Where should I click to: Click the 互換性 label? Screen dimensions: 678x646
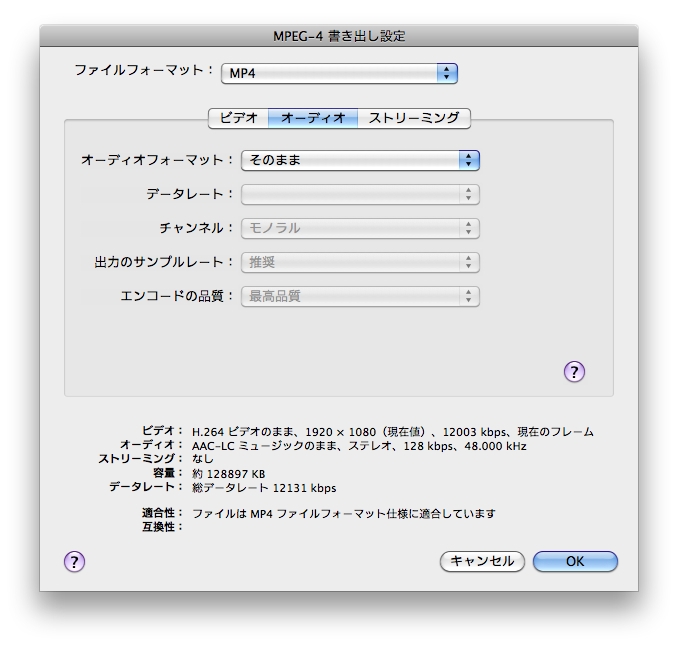pyautogui.click(x=162, y=527)
